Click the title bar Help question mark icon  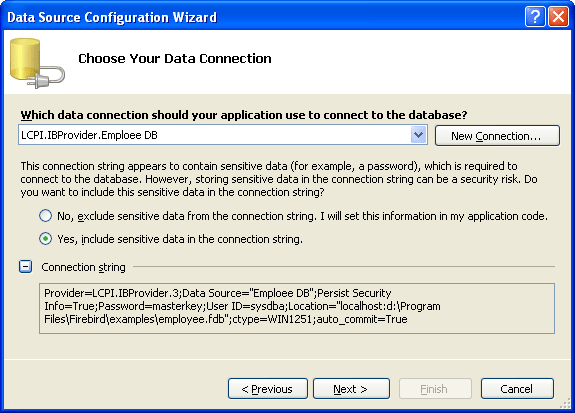pos(535,17)
